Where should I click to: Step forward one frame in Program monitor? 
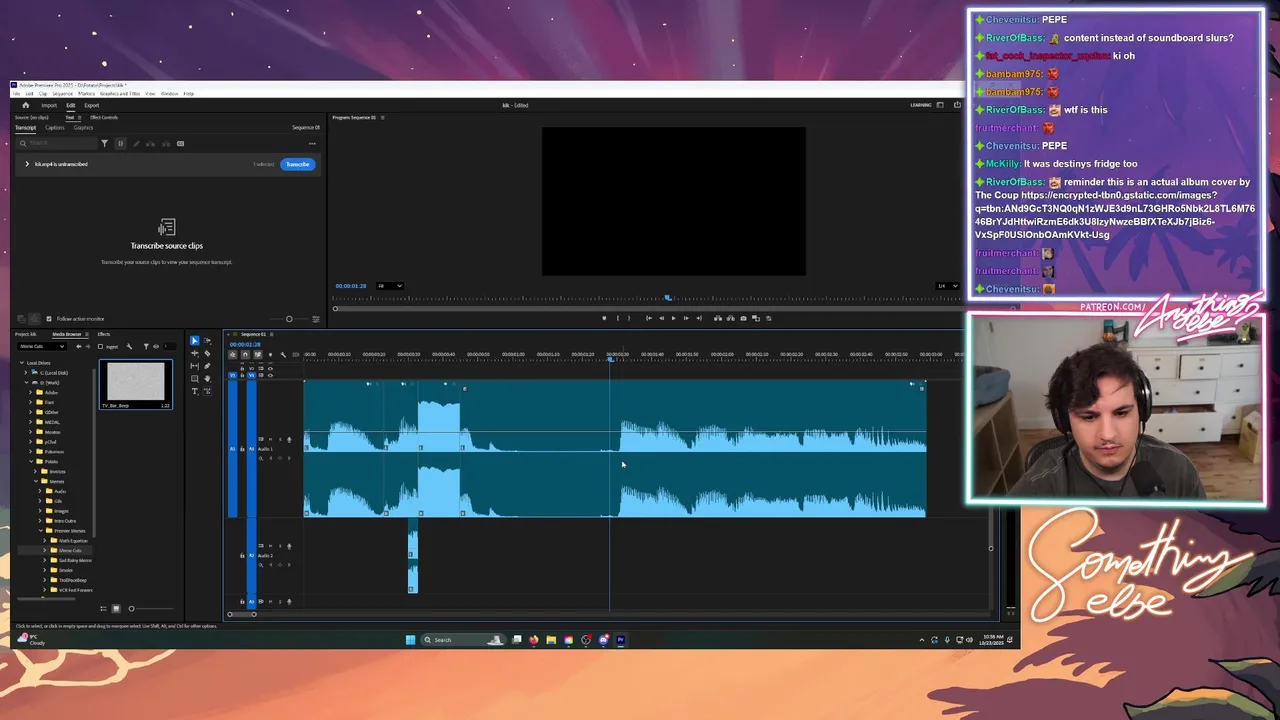click(686, 318)
